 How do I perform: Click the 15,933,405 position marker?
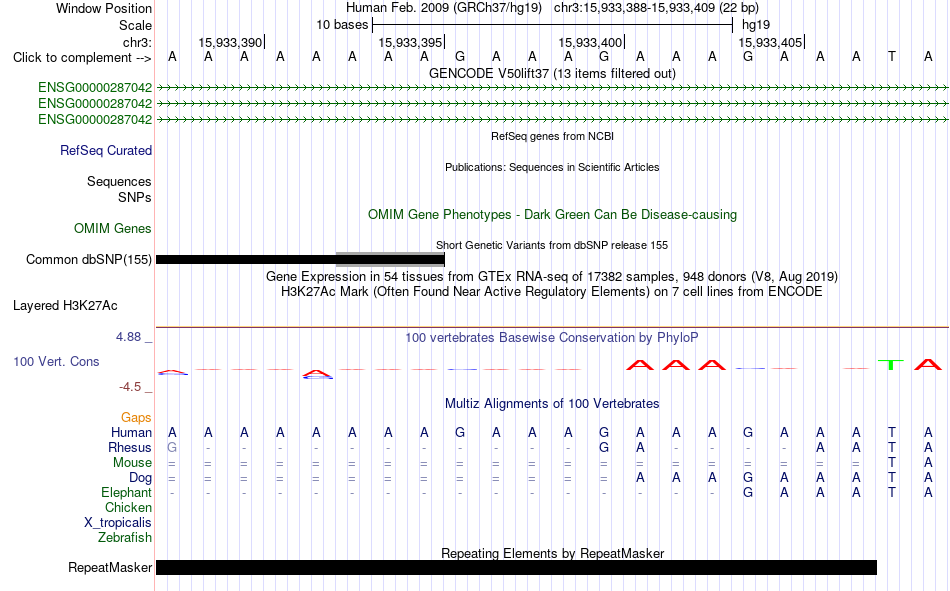click(770, 42)
